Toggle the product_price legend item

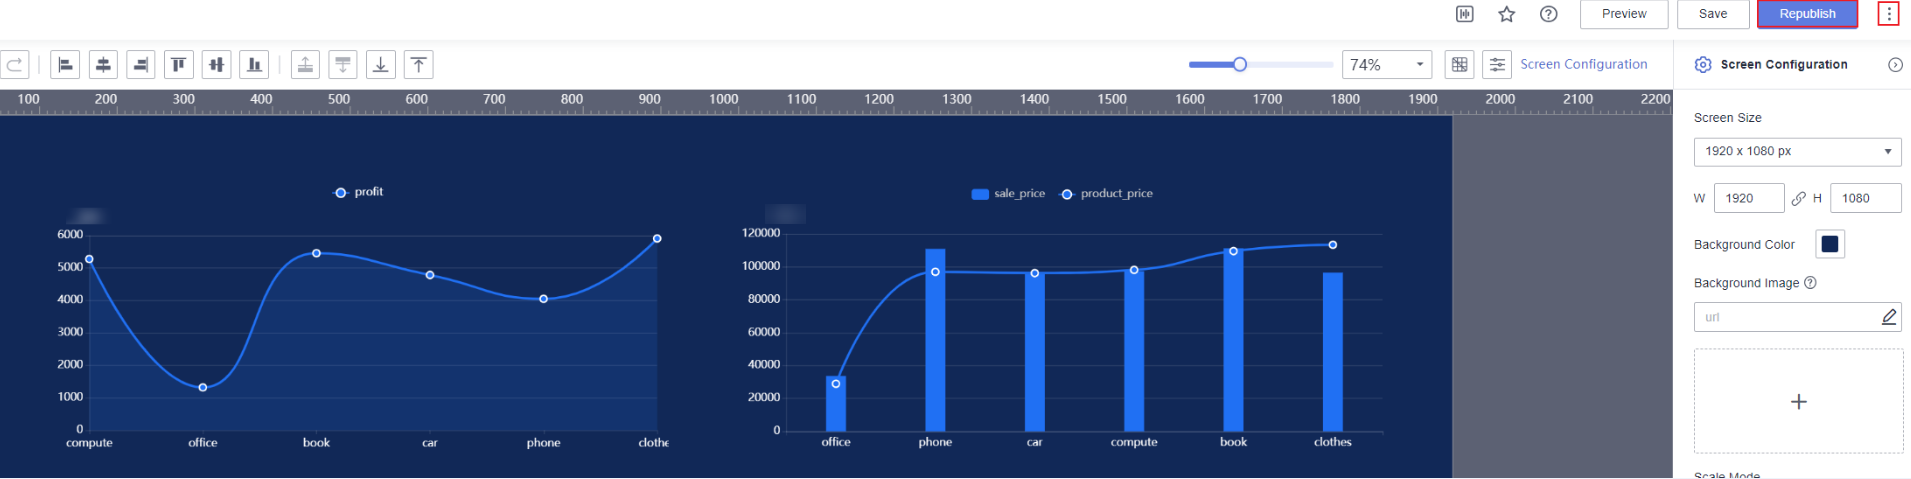[x=1106, y=194]
